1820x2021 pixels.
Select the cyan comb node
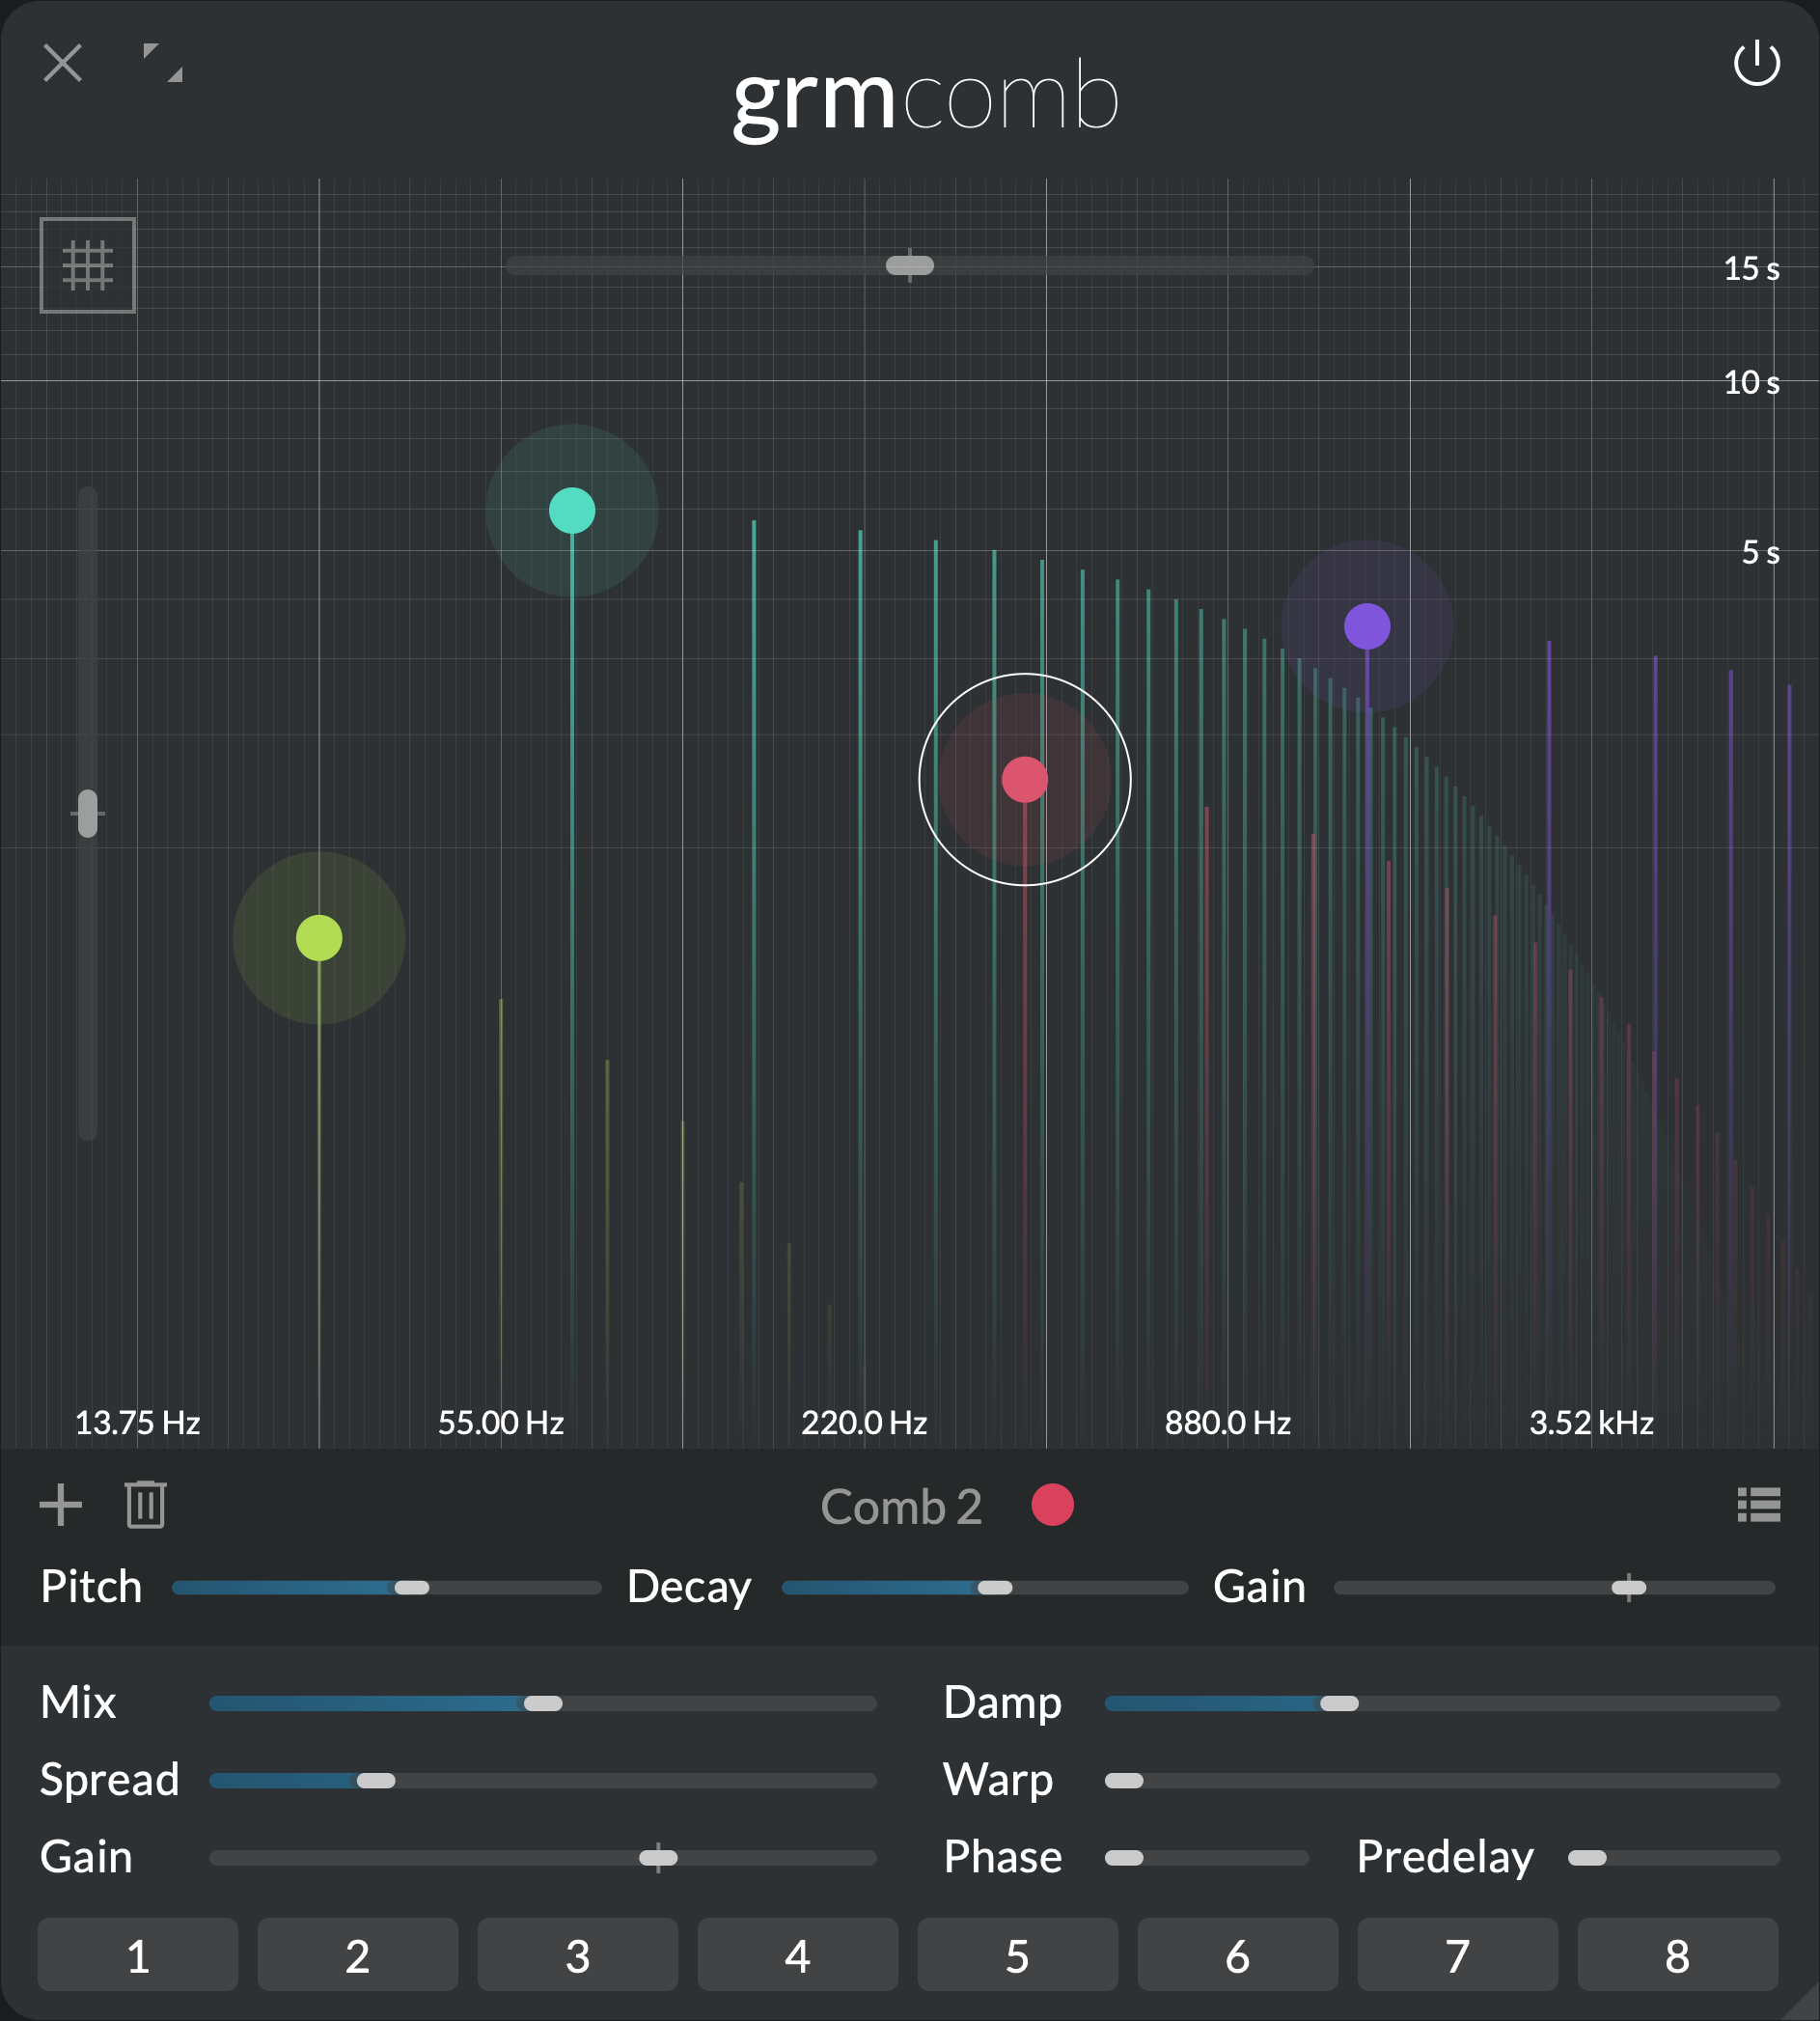pyautogui.click(x=572, y=511)
